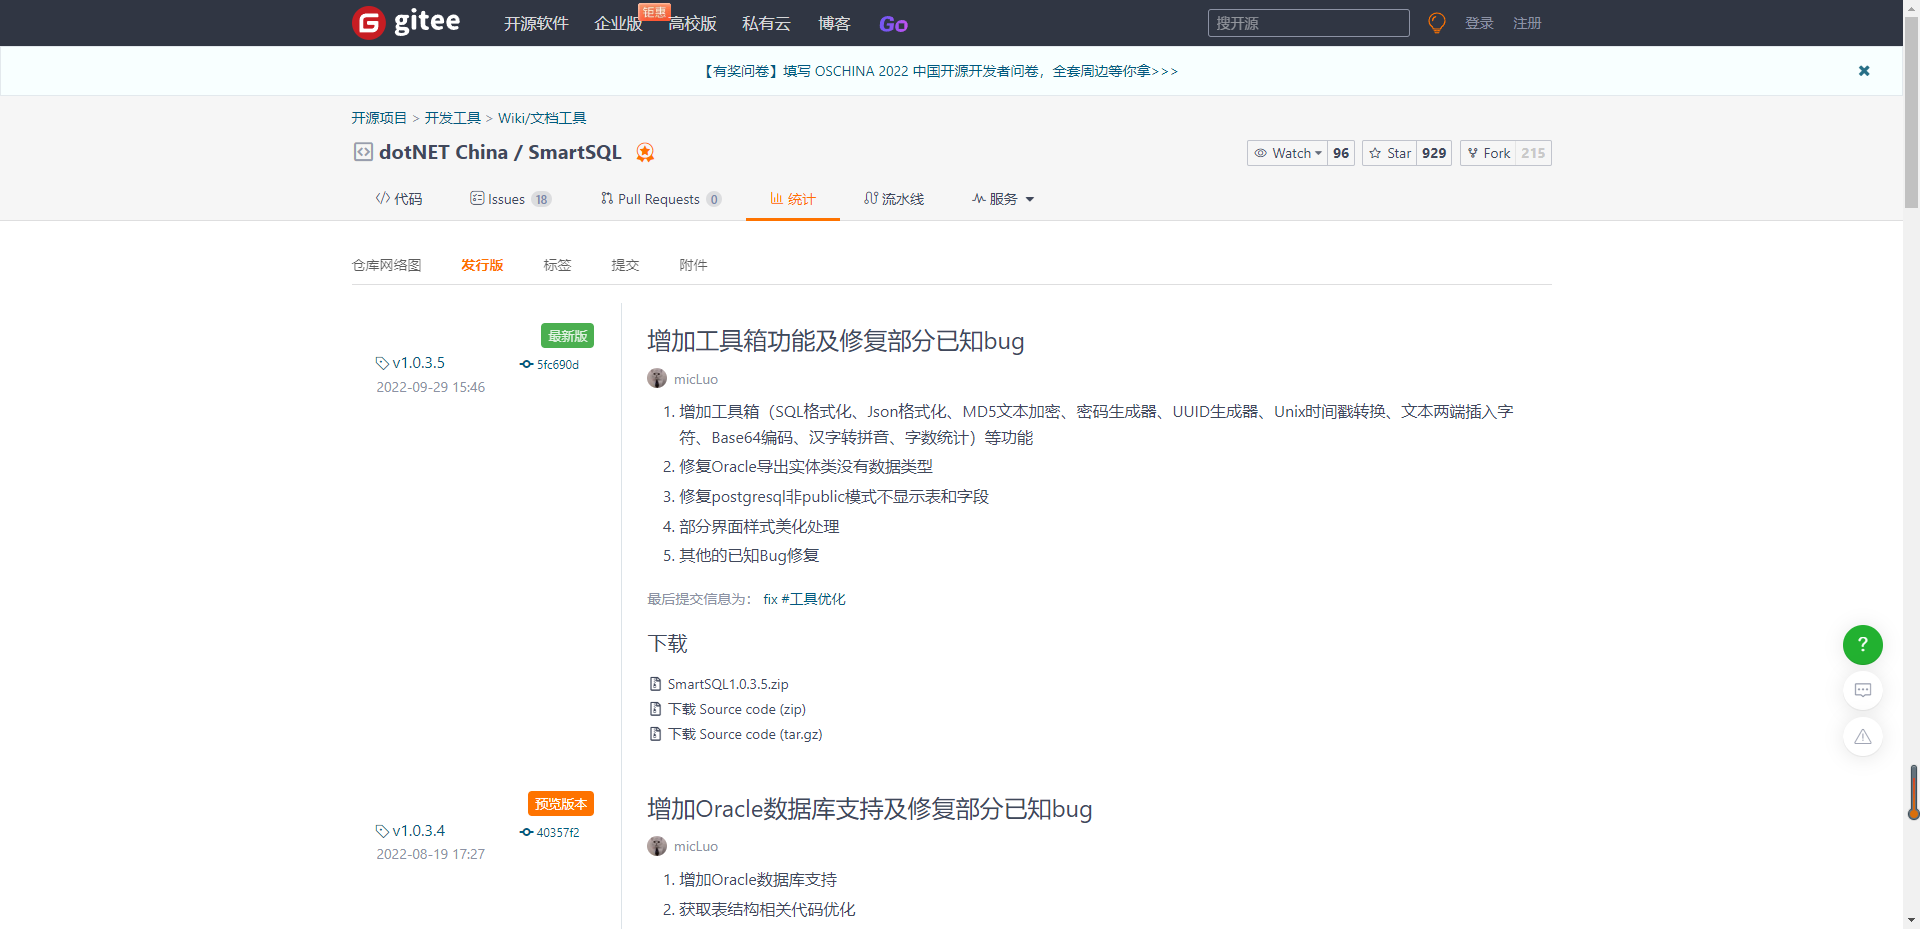Image resolution: width=1920 pixels, height=929 pixels.
Task: Click the v1.0.3.5 commit icon 5fc690d
Action: (x=526, y=364)
